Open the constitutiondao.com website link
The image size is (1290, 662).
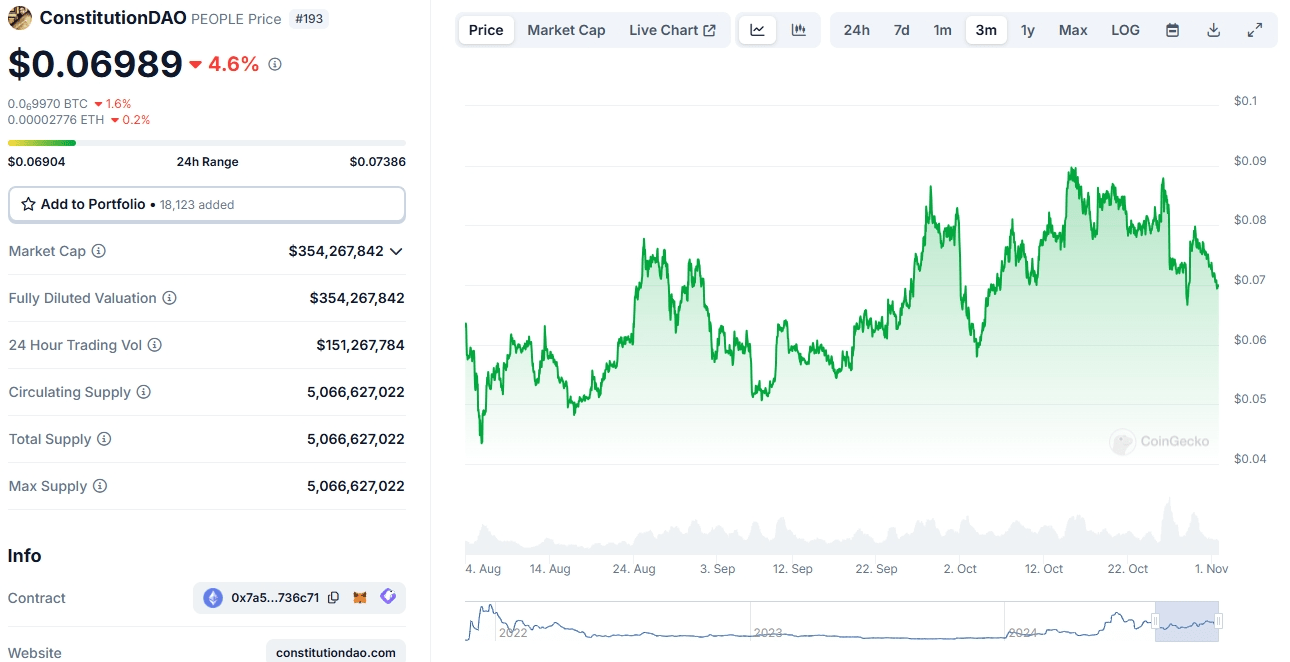tap(335, 652)
